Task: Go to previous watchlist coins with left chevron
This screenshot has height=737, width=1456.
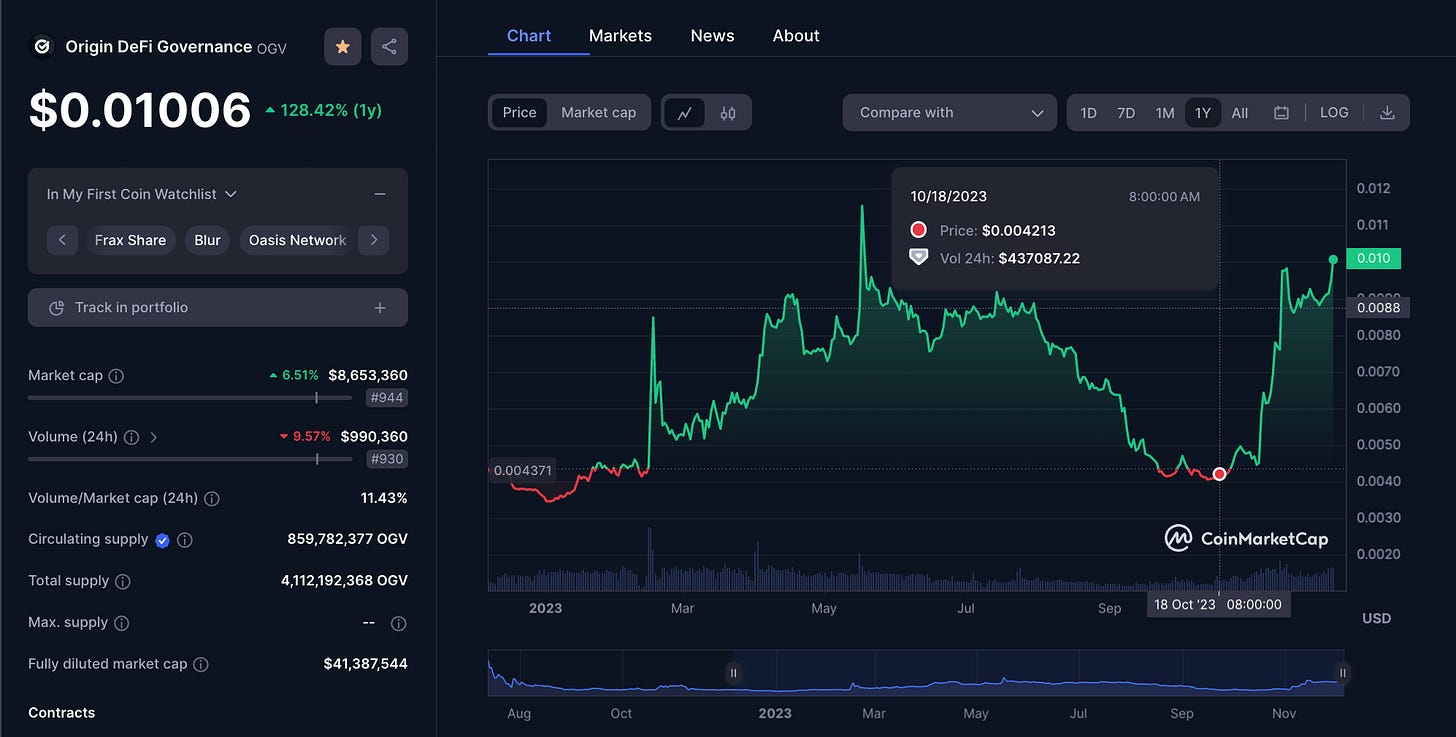Action: pos(62,240)
